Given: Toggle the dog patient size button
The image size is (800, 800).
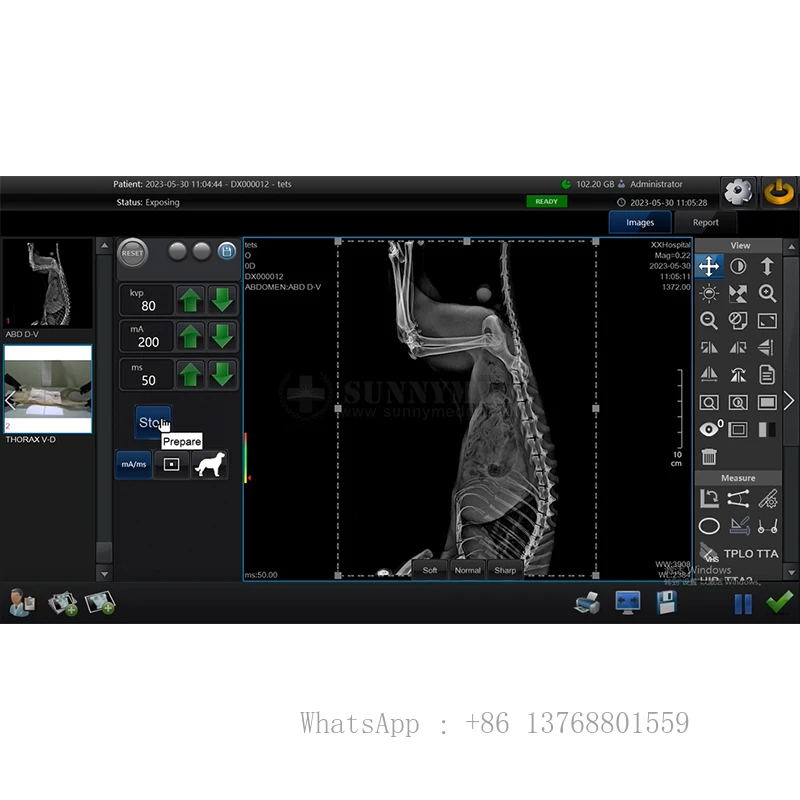Looking at the screenshot, I should (210, 464).
